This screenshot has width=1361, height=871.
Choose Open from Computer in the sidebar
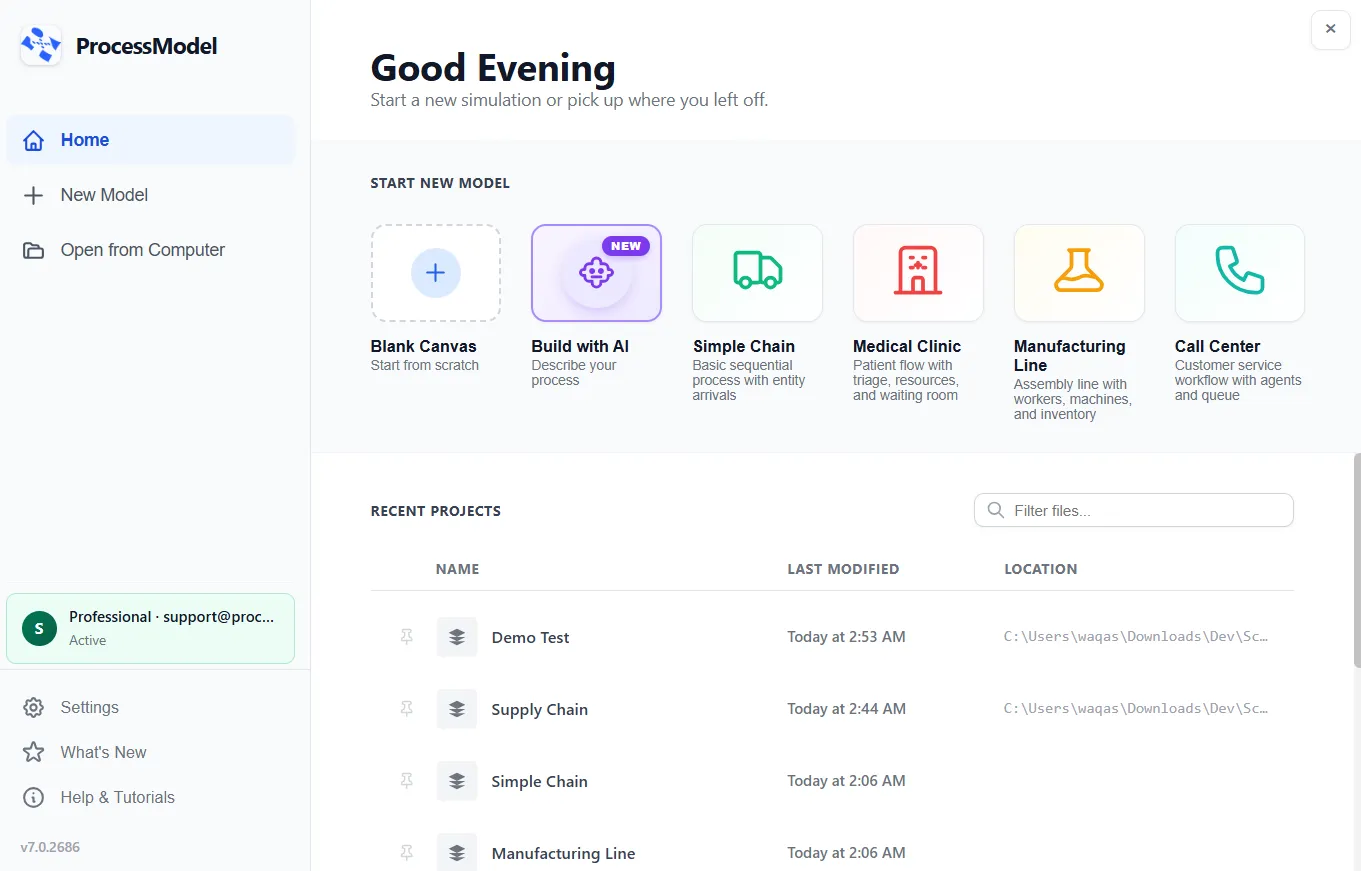151,250
